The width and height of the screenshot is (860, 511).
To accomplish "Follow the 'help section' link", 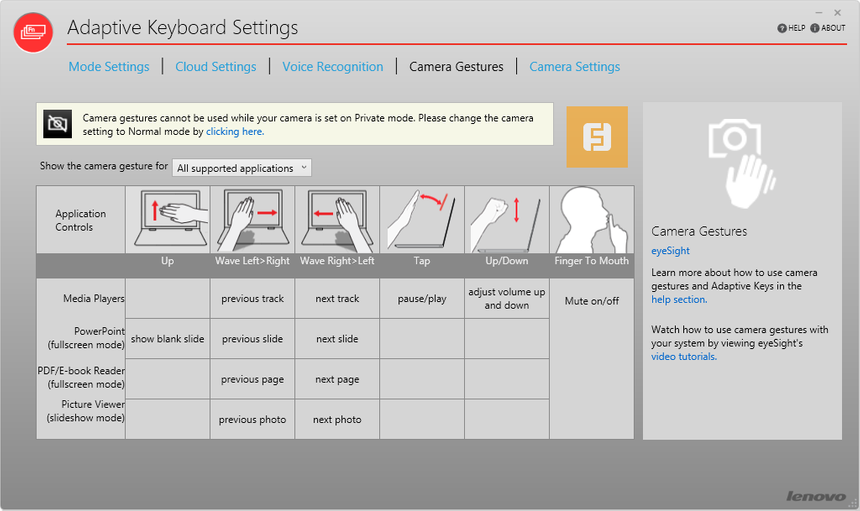I will (x=679, y=300).
